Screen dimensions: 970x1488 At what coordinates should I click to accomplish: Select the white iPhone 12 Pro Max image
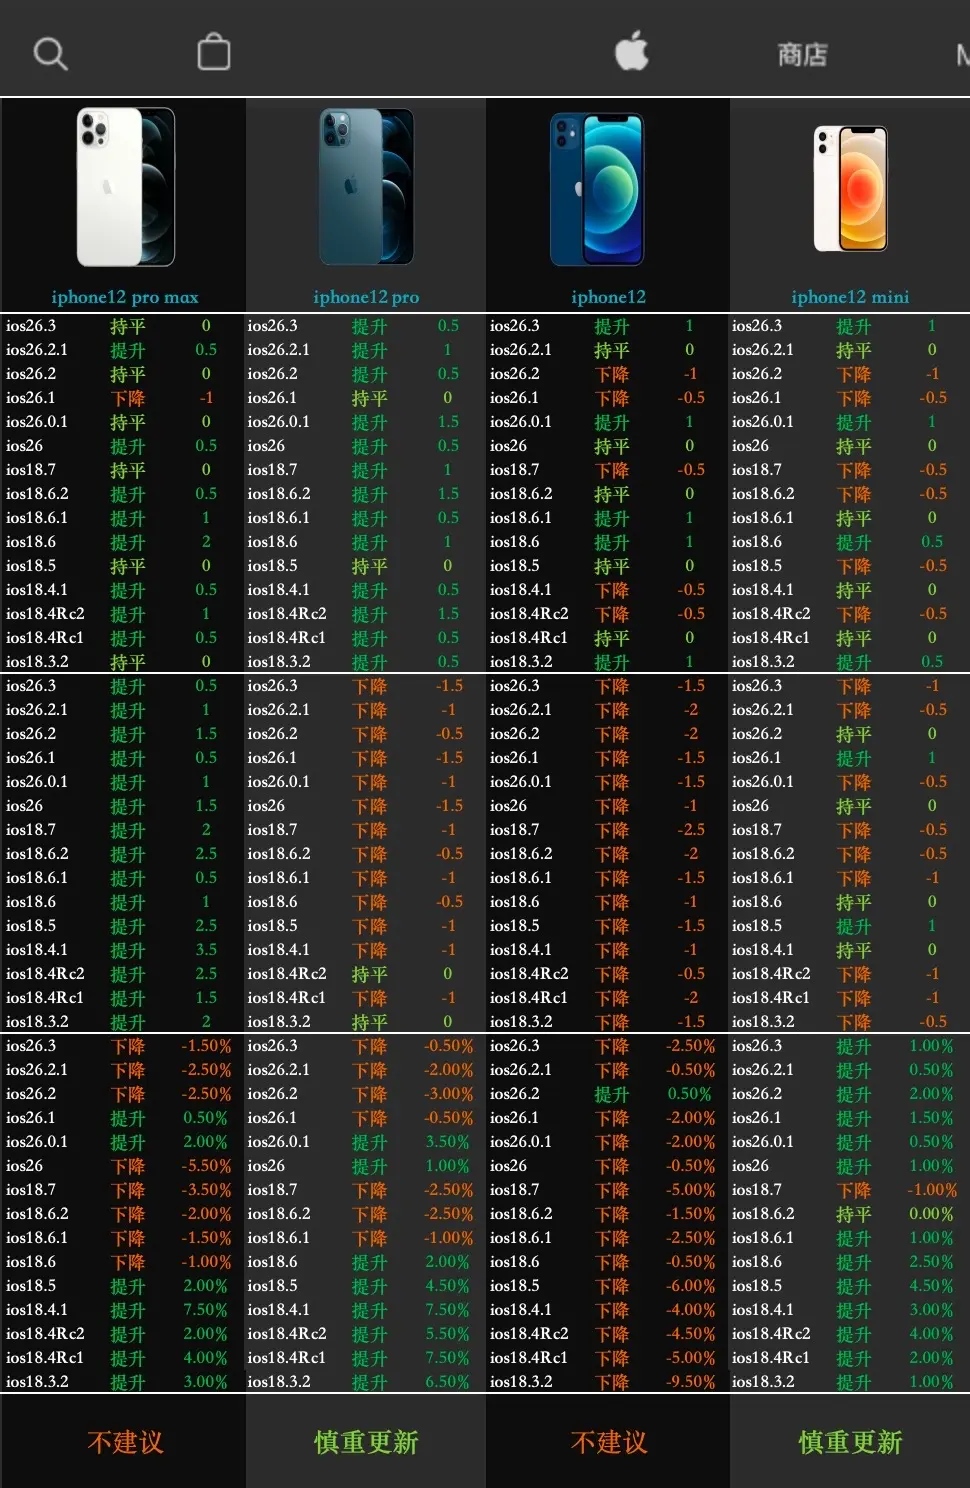pyautogui.click(x=126, y=187)
